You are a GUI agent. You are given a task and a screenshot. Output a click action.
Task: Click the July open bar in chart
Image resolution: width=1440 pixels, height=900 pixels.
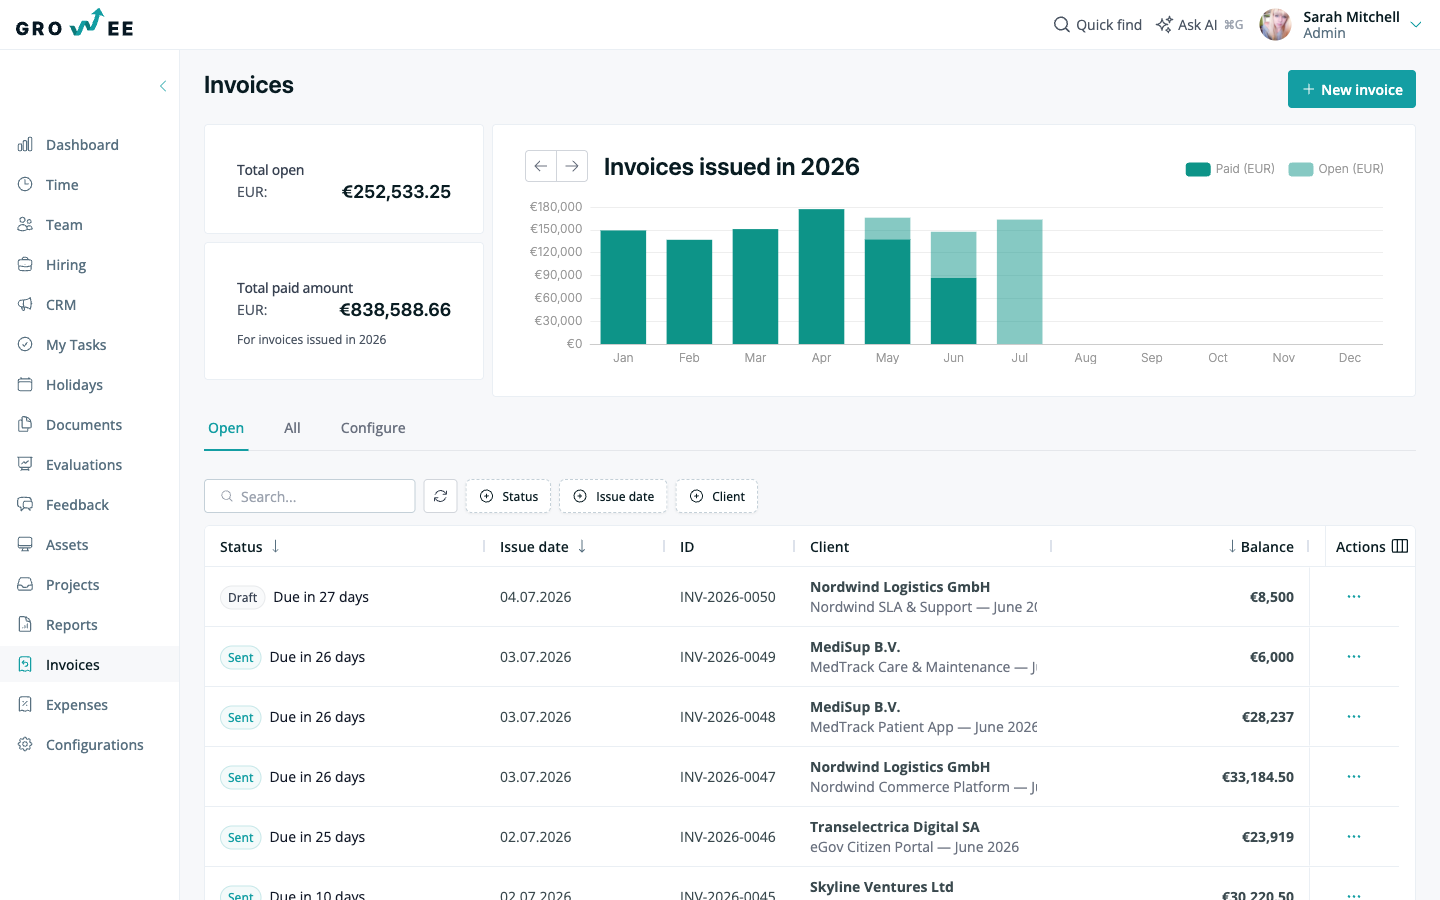point(1020,282)
